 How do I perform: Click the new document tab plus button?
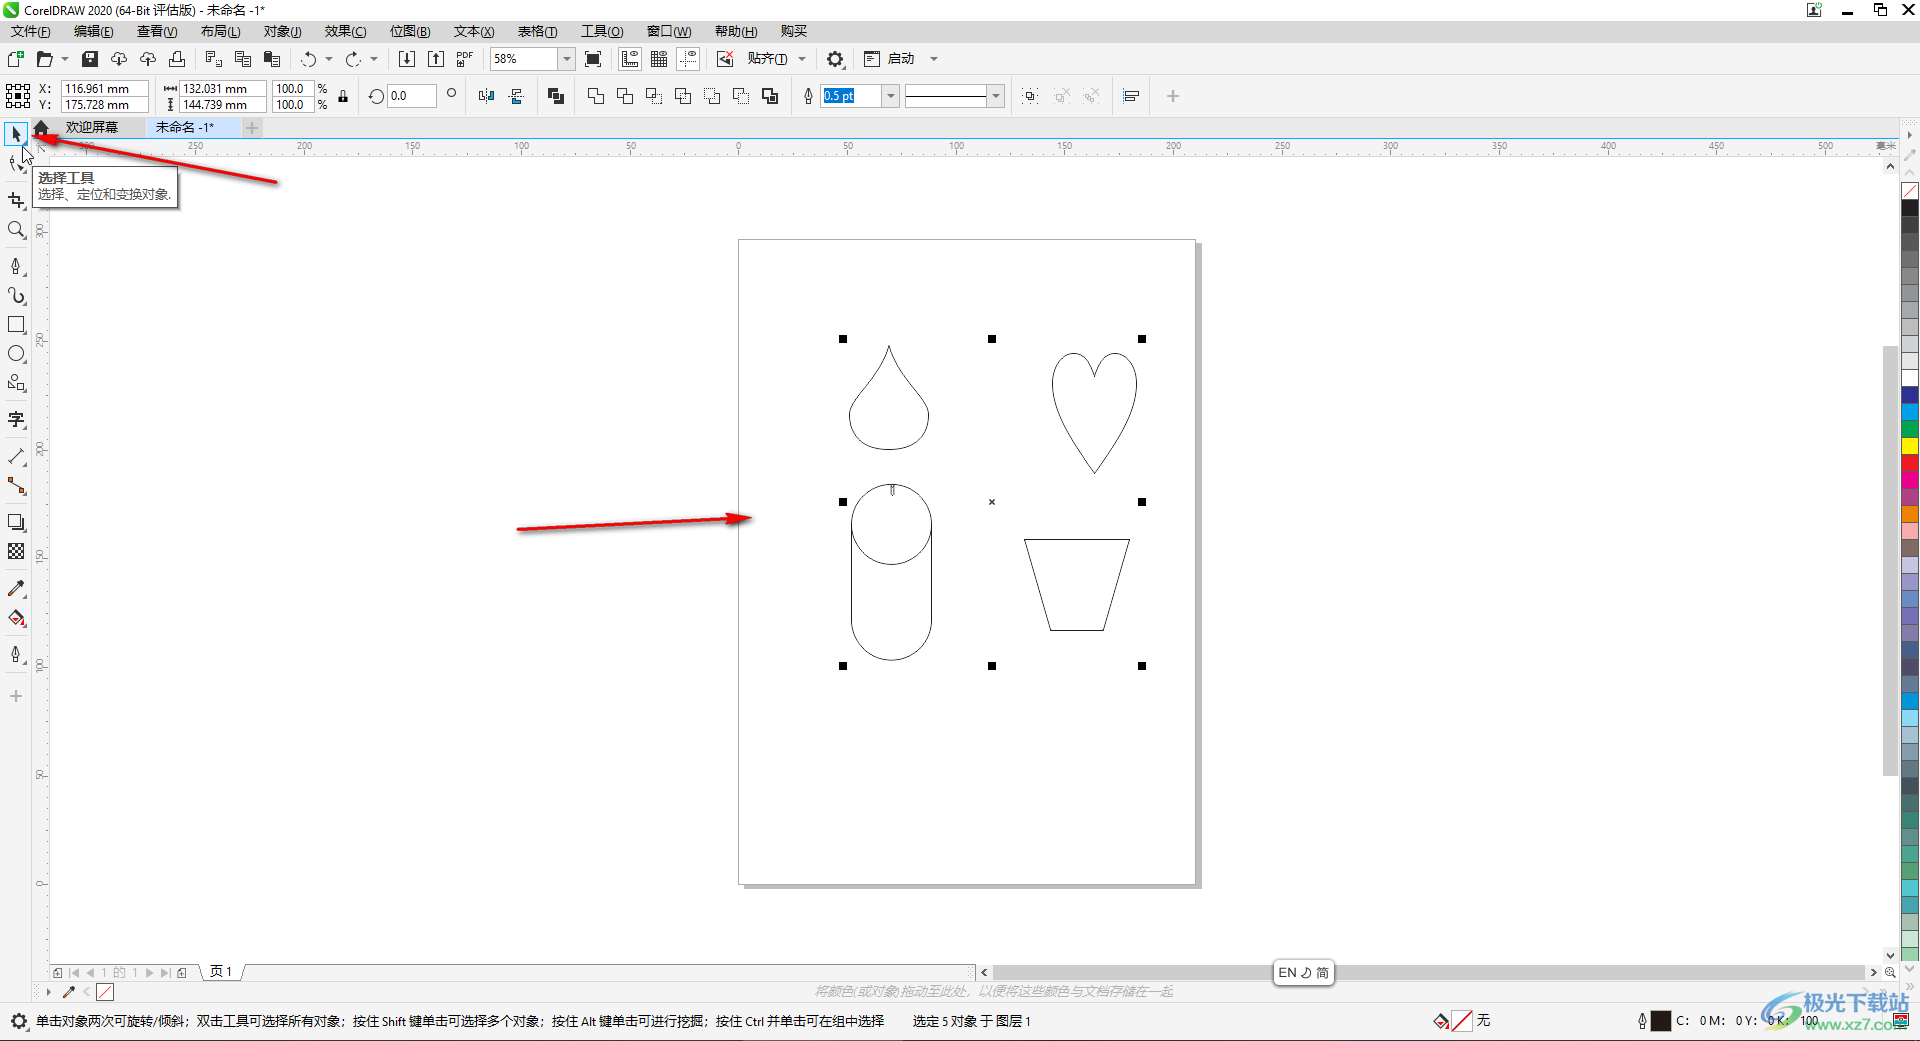click(x=252, y=127)
